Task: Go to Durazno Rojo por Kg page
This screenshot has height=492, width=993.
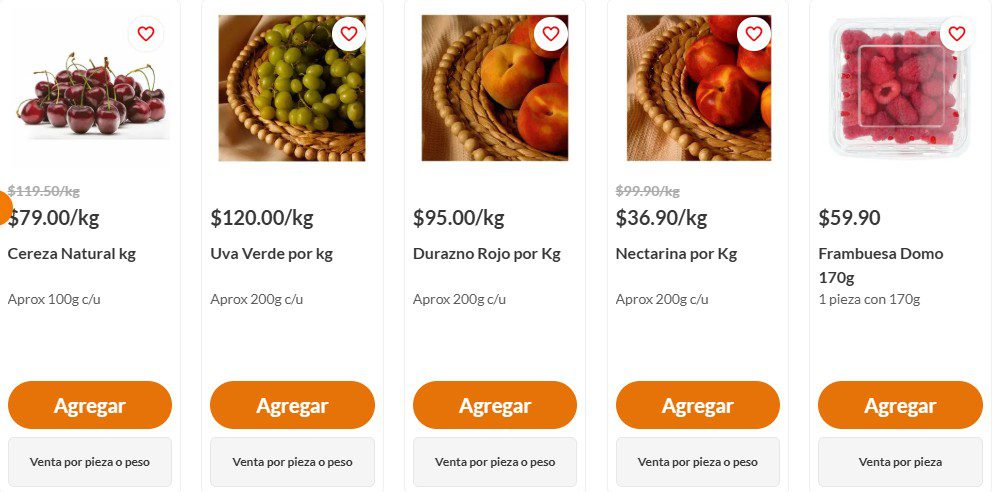Action: 487,254
